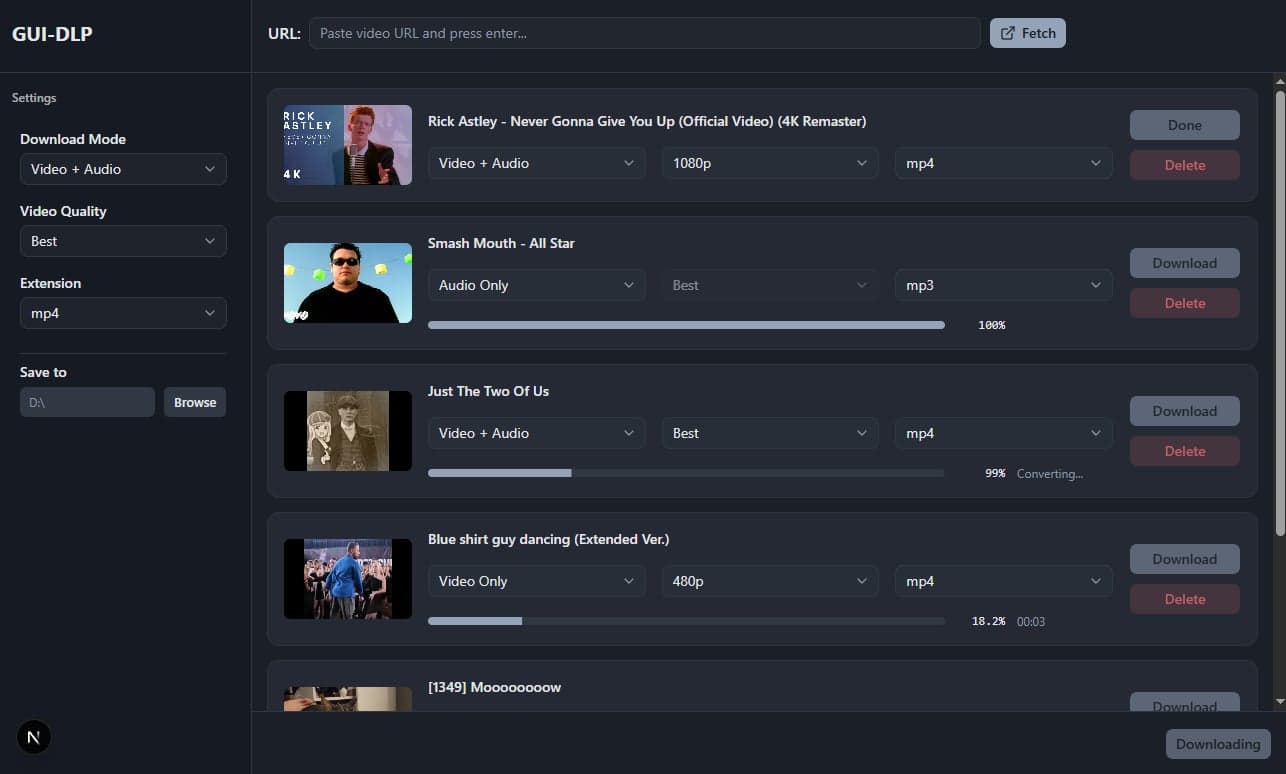Open mp4 format dropdown for Blue shirt guy
Screen dimensions: 1286x774
pyautogui.click(x=1003, y=581)
